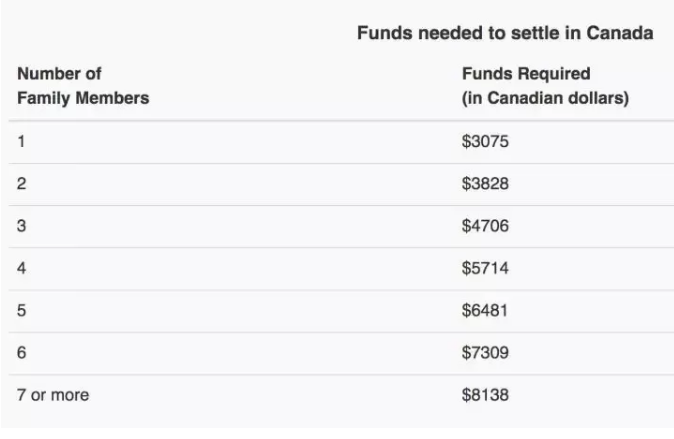Click the word 'Canada' in the title
Viewport: 674px width, 439px height.
pyautogui.click(x=619, y=33)
